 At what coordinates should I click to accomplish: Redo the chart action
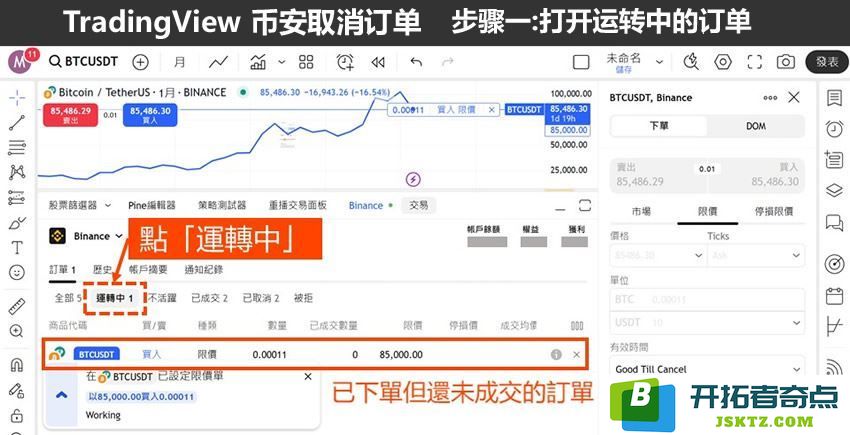[x=448, y=62]
